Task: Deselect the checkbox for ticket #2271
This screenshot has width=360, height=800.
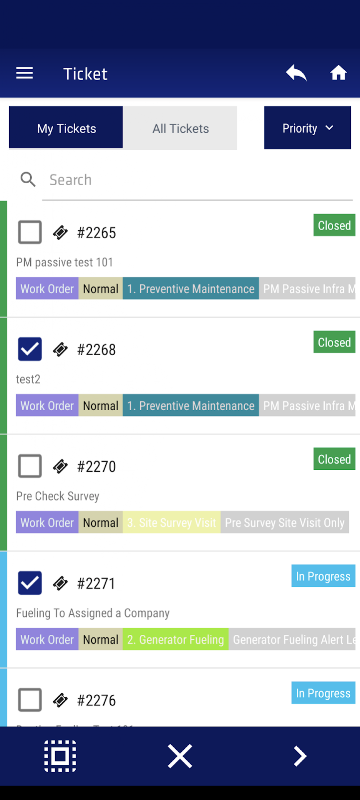Action: click(30, 583)
